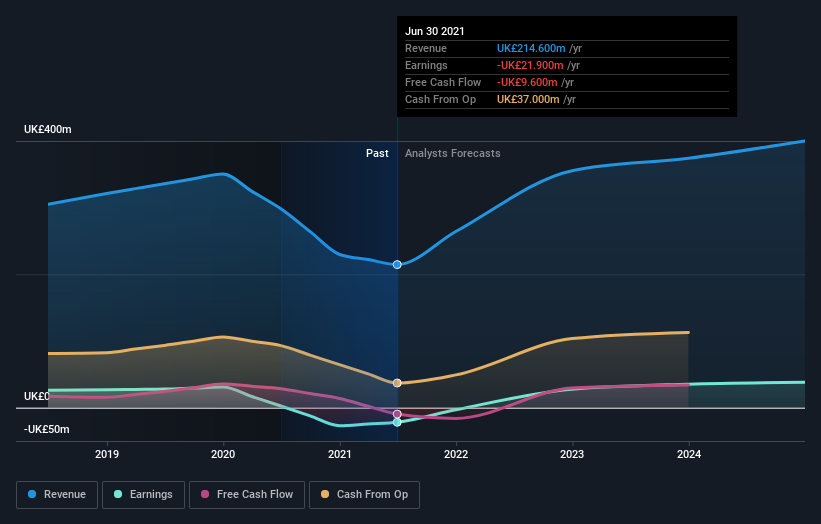Toggle the Earnings legend button
This screenshot has height=524, width=821.
(143, 495)
